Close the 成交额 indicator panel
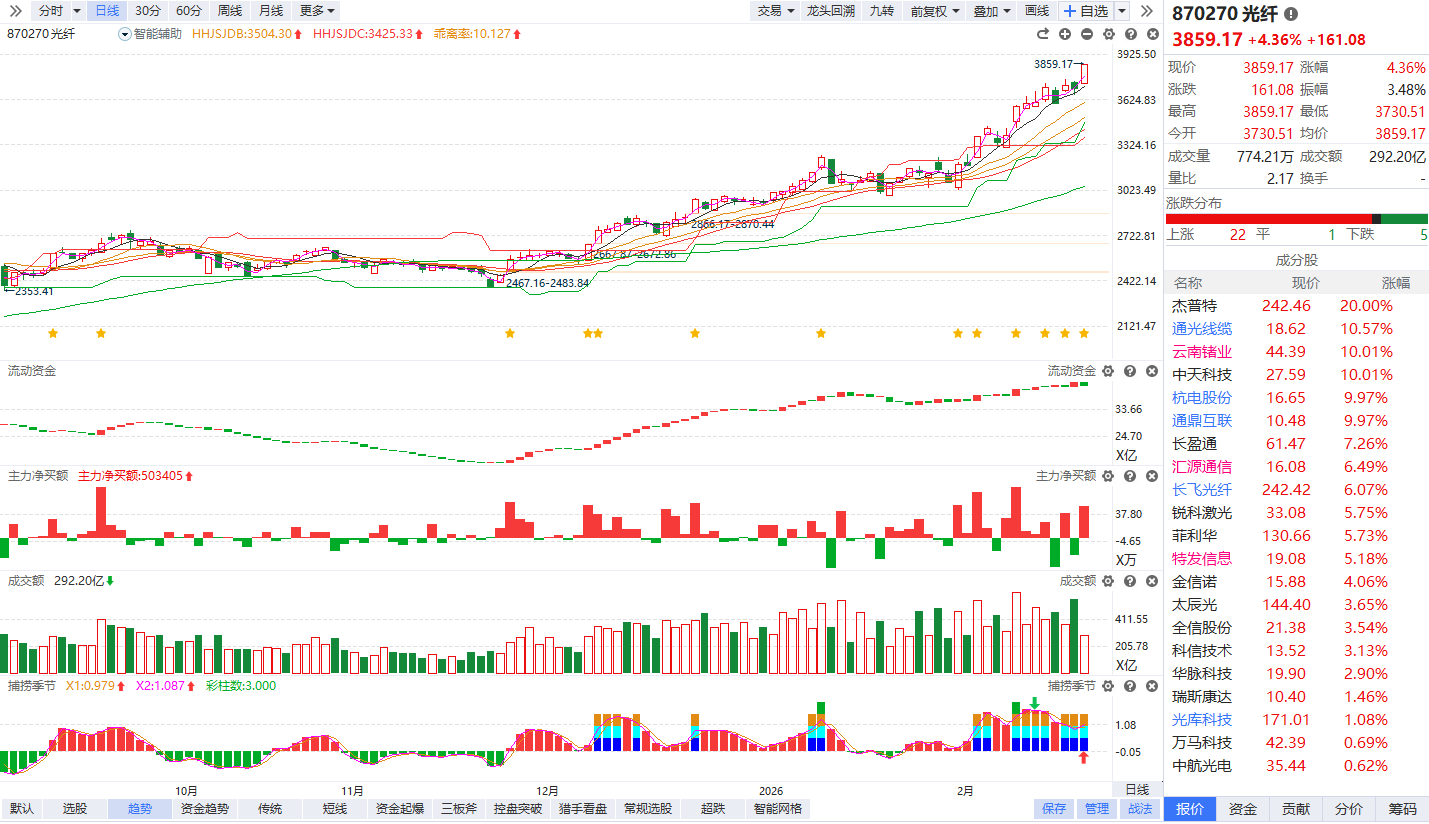This screenshot has height=824, width=1429. [x=1150, y=581]
